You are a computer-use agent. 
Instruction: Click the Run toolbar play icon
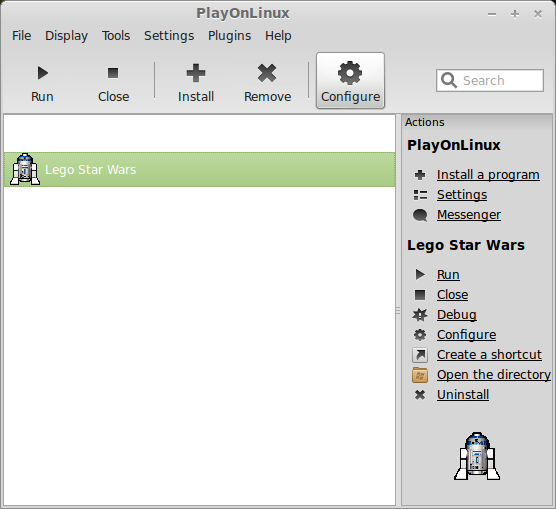point(43,73)
